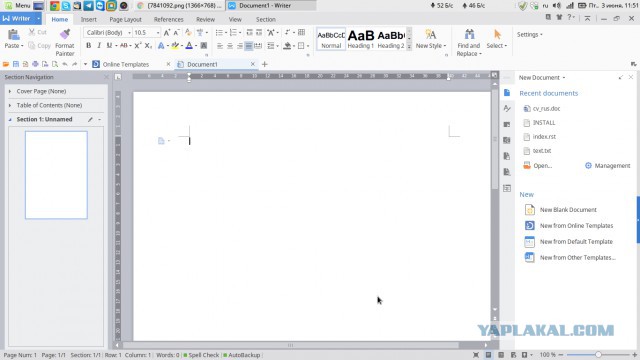Expand the Table of Contents (None) item
This screenshot has width=640, height=360.
[x=10, y=105]
